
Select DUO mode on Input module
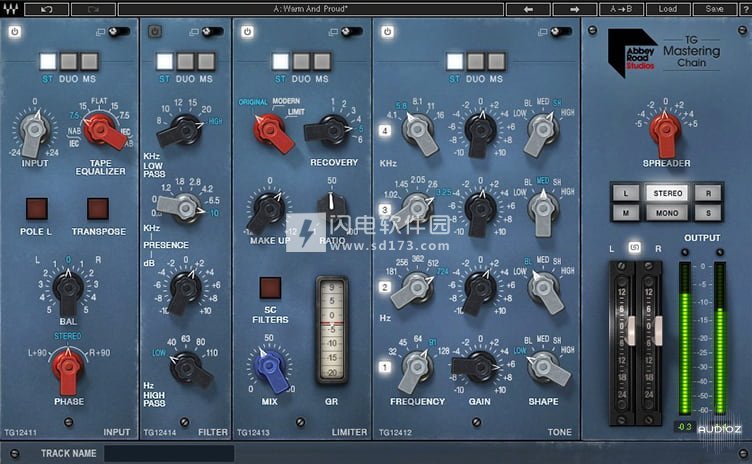[69, 62]
